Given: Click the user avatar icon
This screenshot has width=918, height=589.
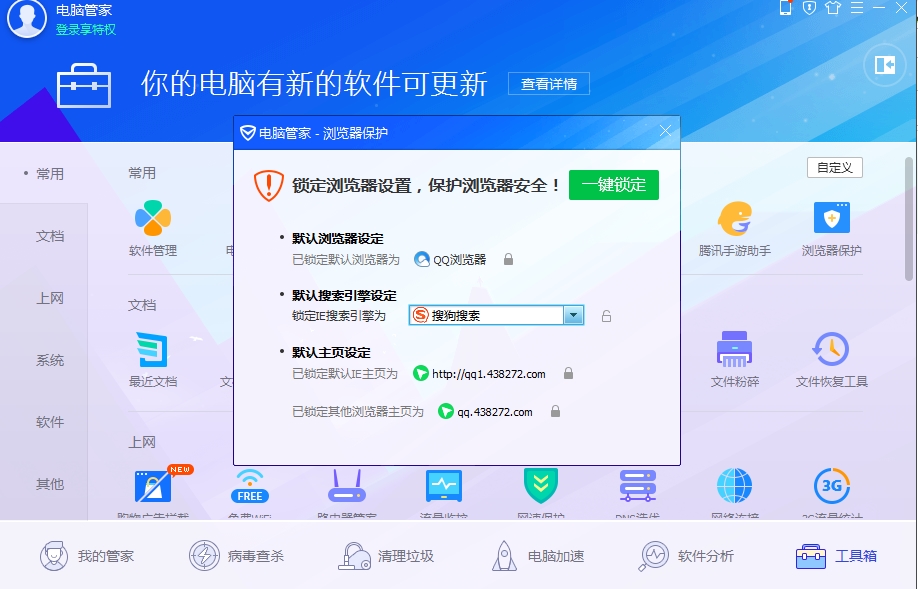Looking at the screenshot, I should point(26,18).
